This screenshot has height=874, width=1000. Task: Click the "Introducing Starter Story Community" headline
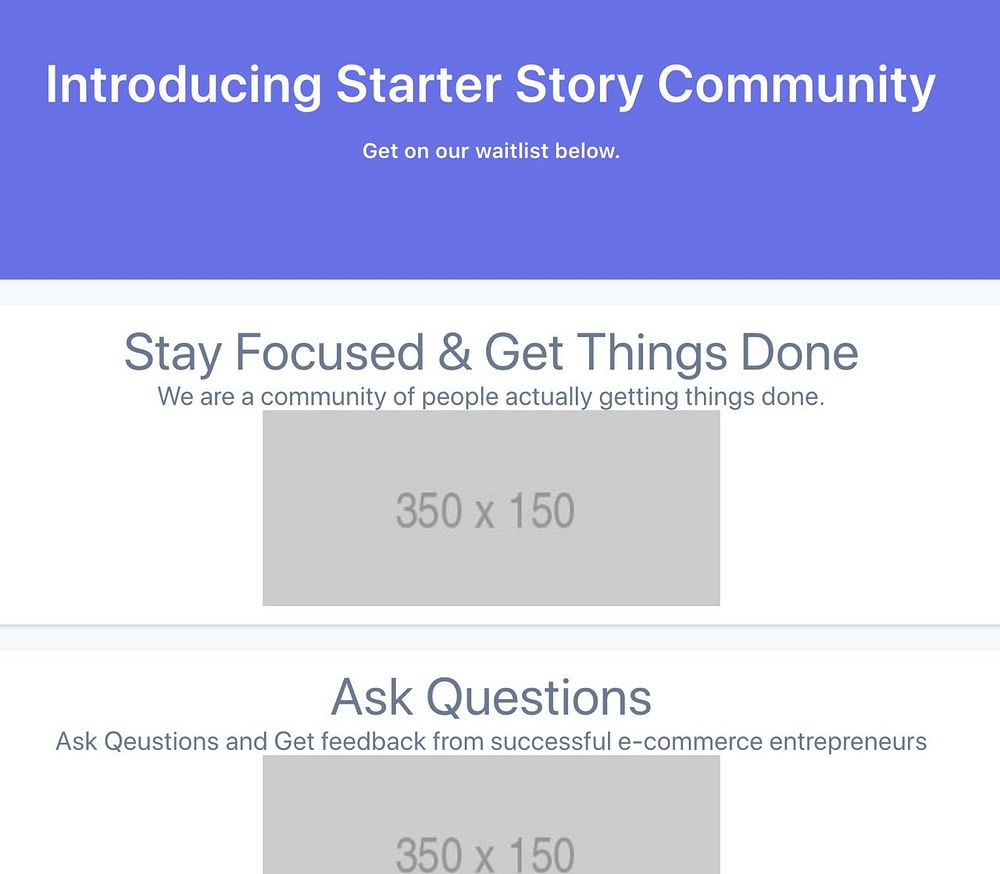pos(490,85)
